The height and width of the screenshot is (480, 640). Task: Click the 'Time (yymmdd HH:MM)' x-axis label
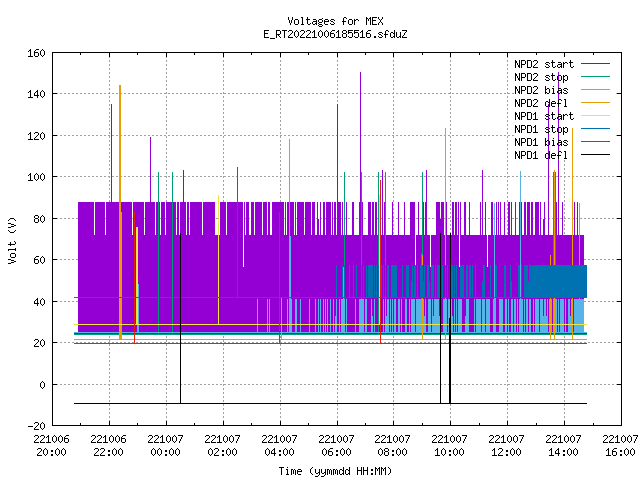335,471
